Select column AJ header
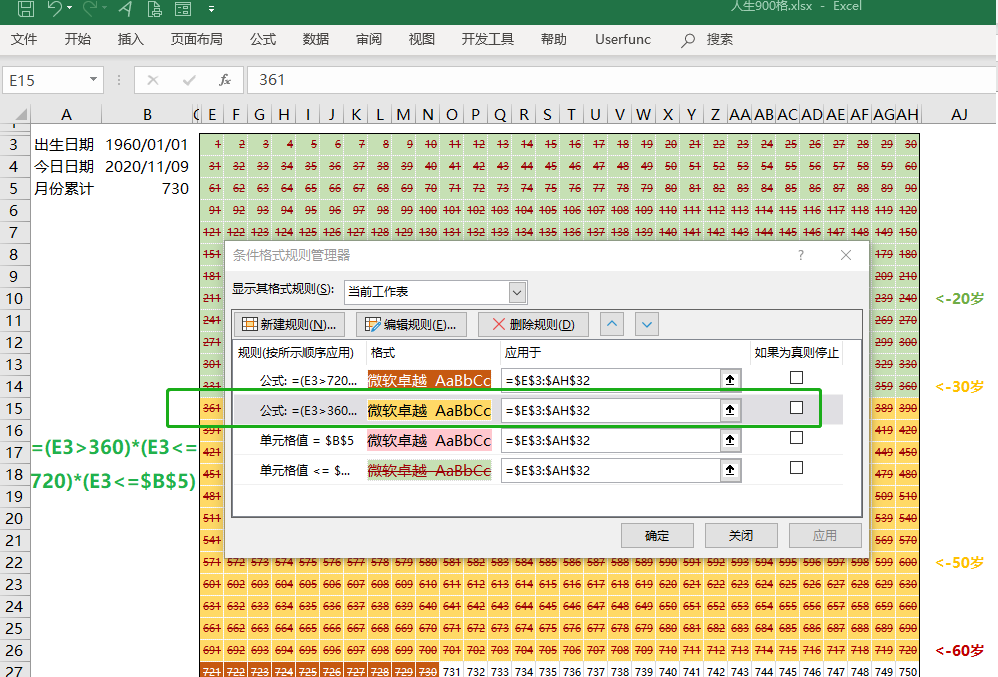The image size is (998, 677). point(959,115)
